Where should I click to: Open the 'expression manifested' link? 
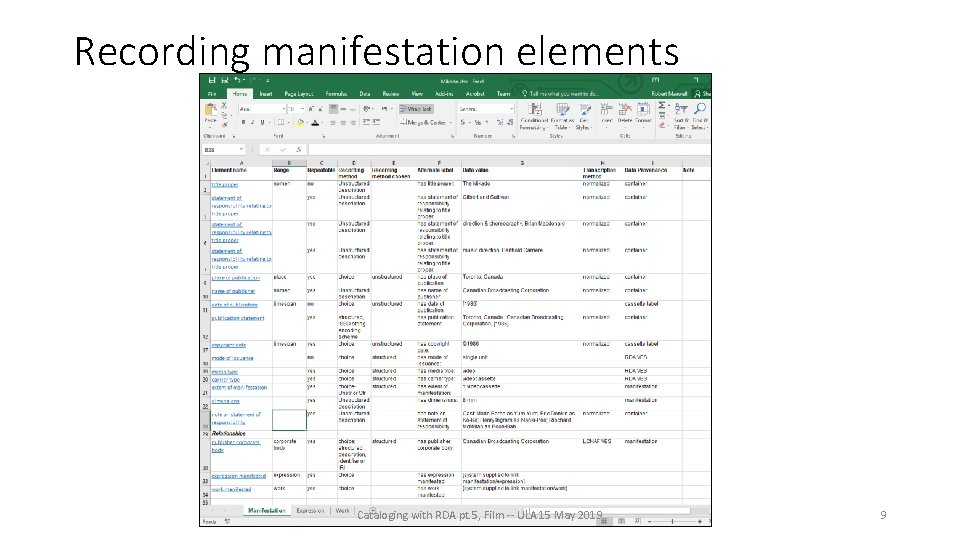coord(239,476)
